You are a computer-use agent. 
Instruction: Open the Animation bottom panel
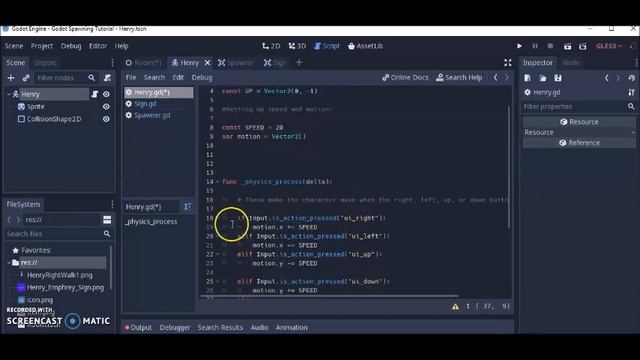[291, 327]
